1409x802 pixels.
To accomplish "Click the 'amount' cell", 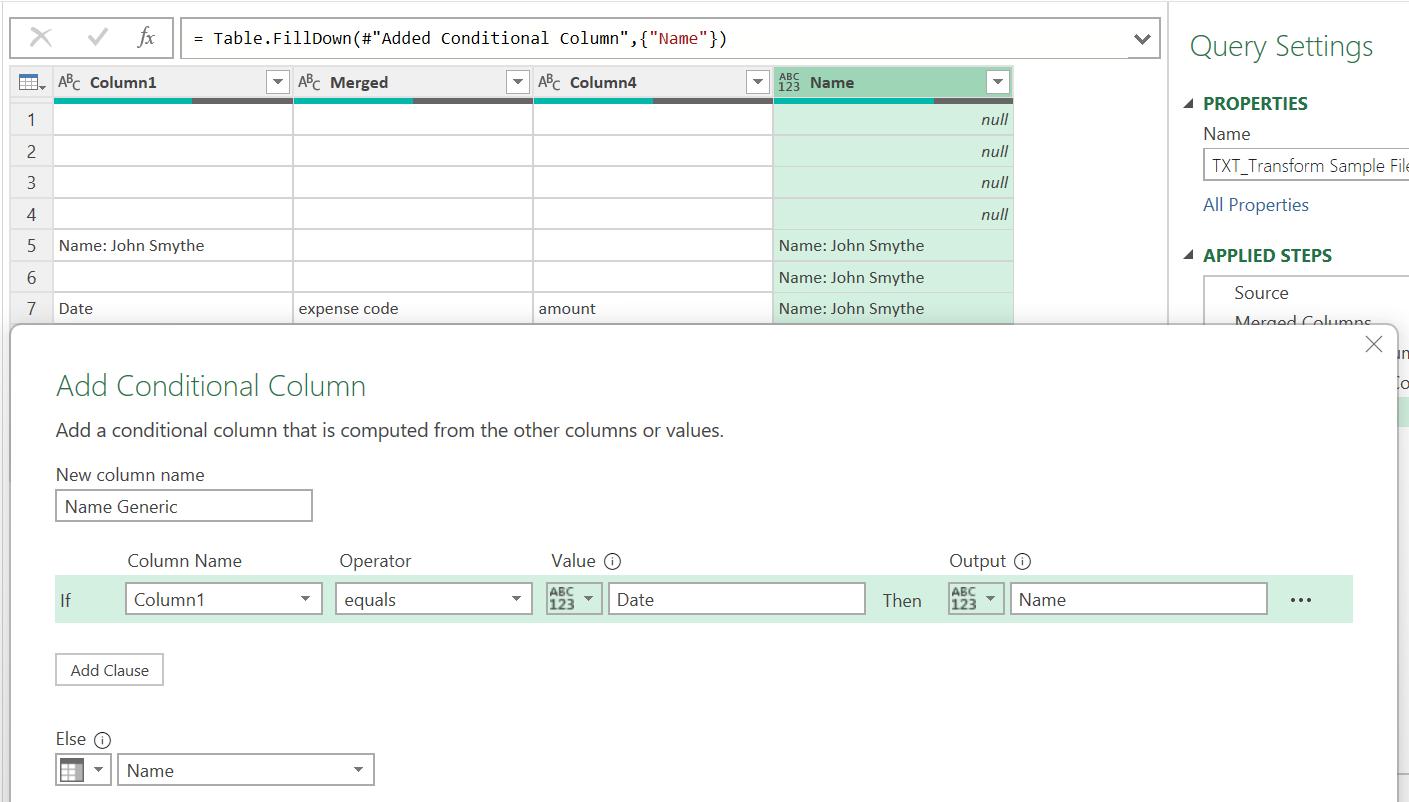I will 653,309.
